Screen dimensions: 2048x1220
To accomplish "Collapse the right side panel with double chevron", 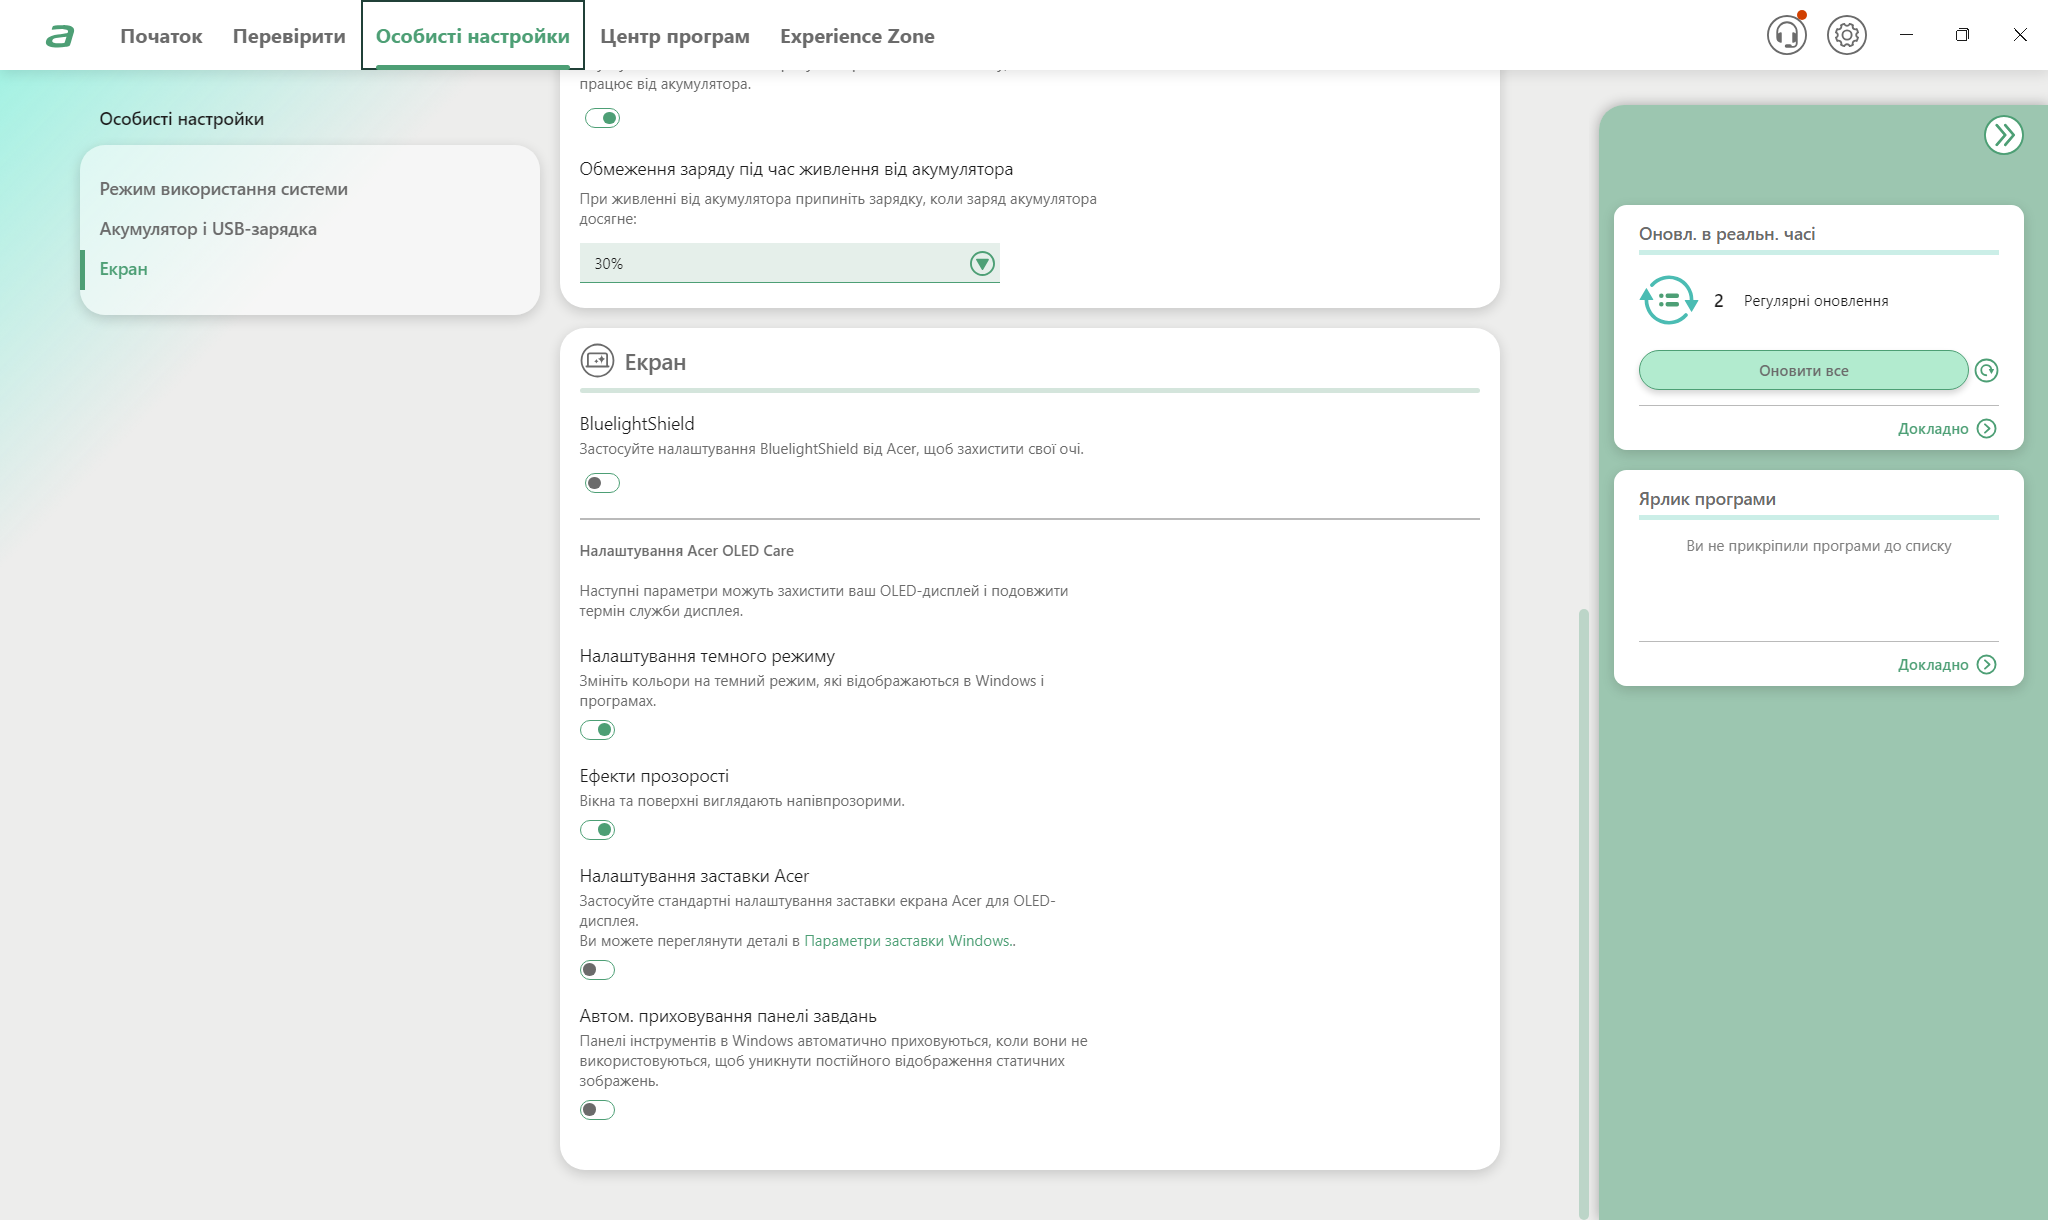I will 2003,135.
